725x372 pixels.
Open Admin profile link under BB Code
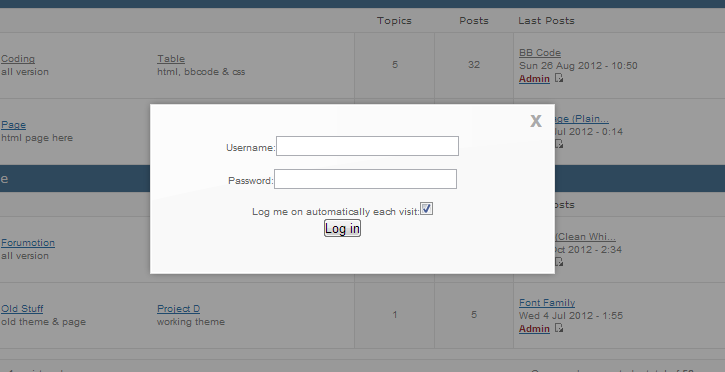[x=534, y=79]
